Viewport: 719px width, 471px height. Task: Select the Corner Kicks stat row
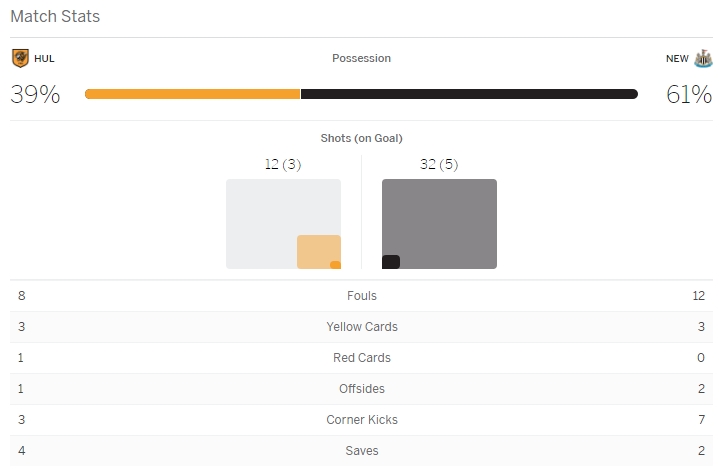coord(361,420)
